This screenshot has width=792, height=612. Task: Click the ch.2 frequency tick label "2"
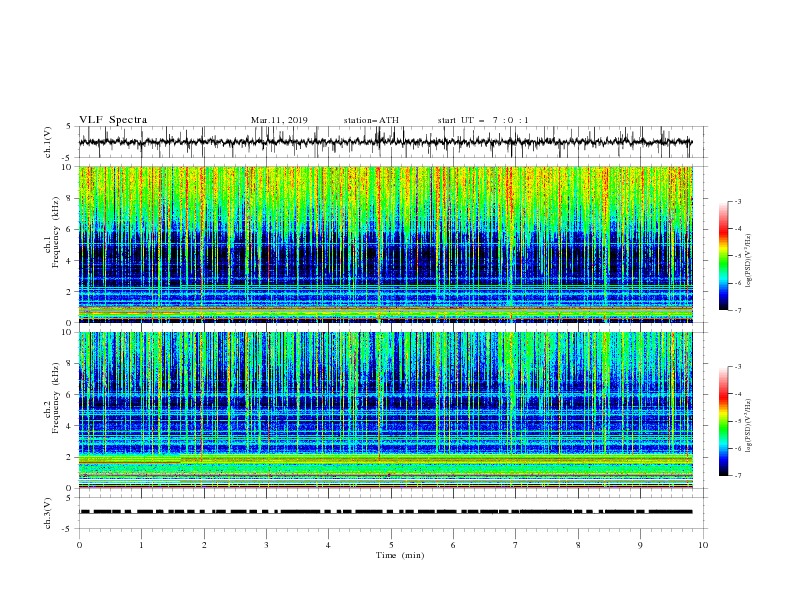coord(70,457)
